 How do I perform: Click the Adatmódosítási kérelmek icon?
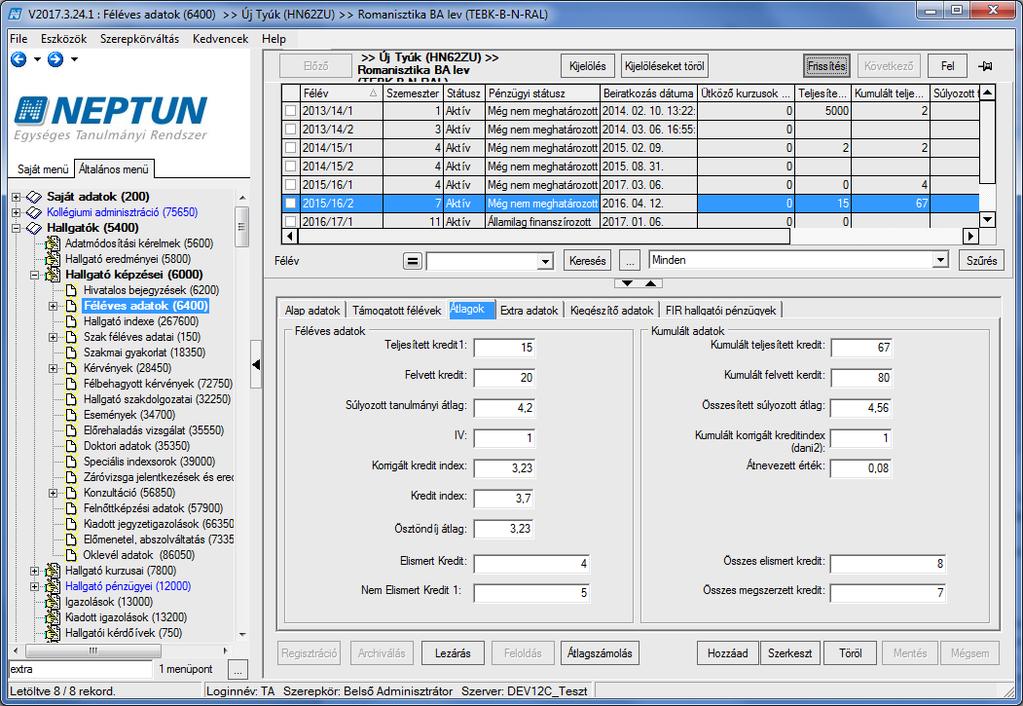pos(52,243)
